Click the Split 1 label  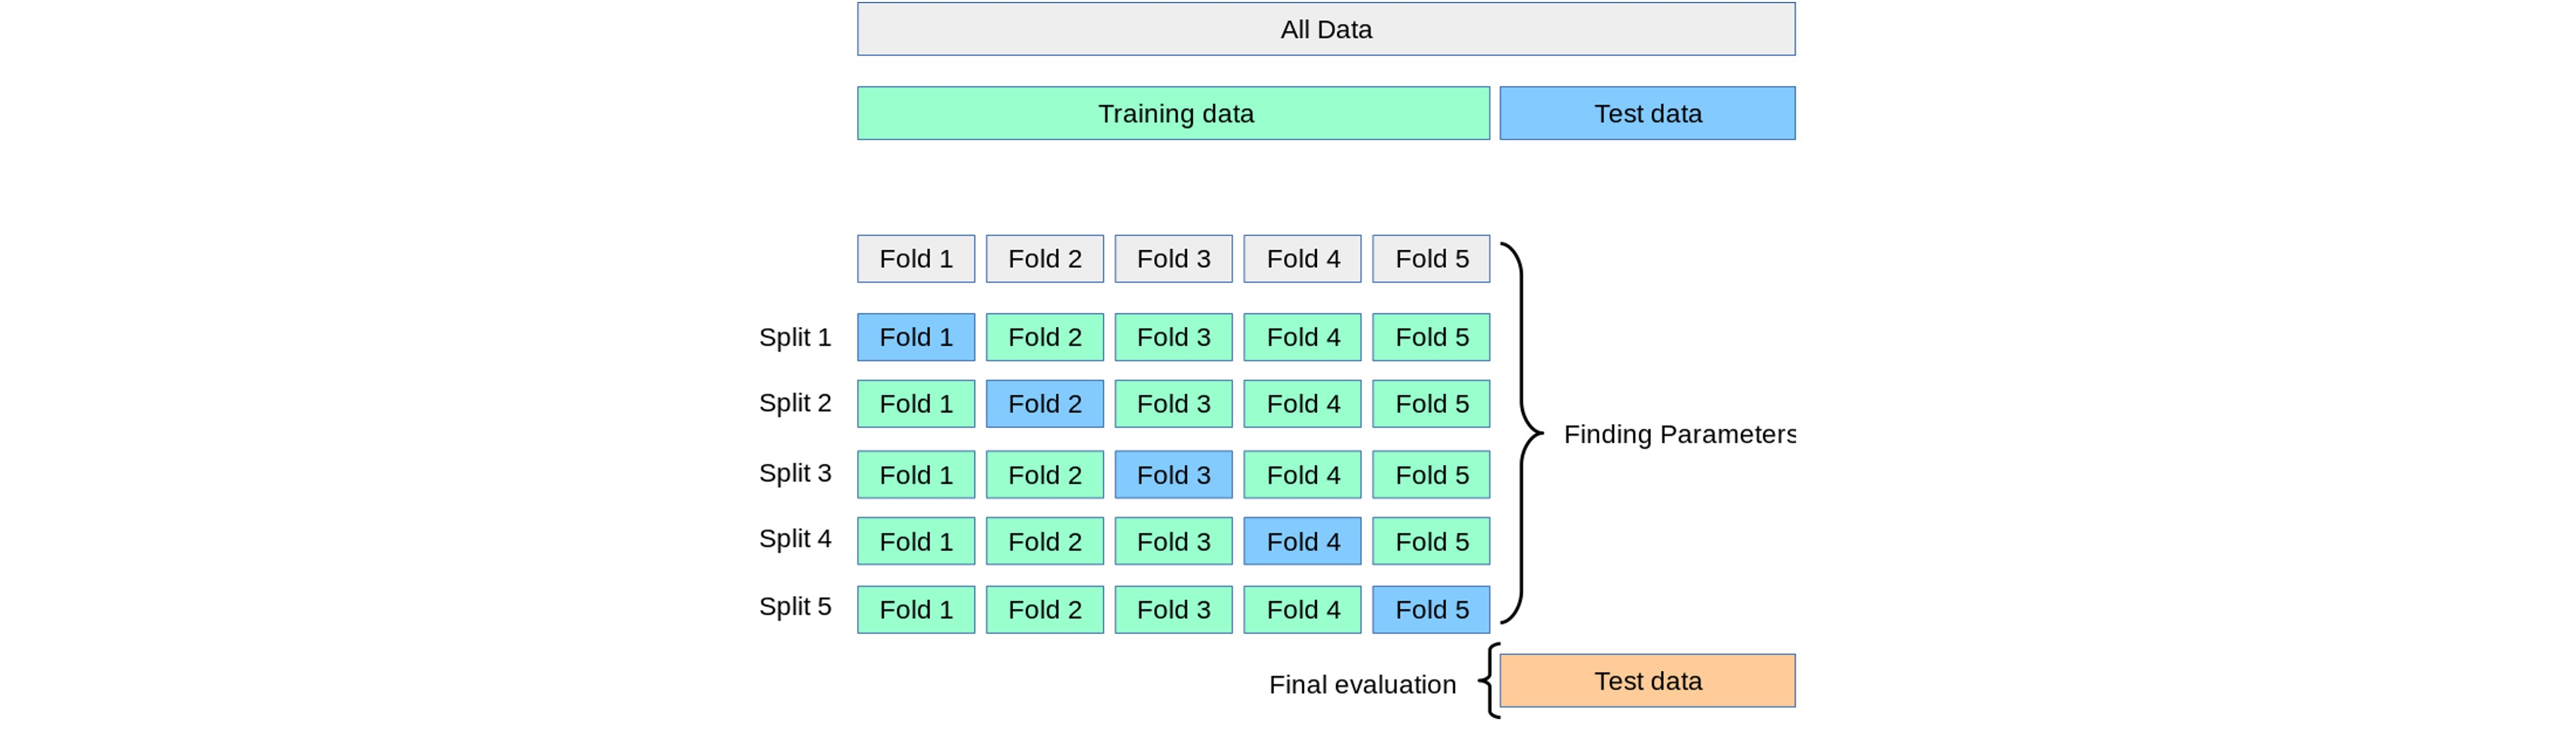coord(795,337)
